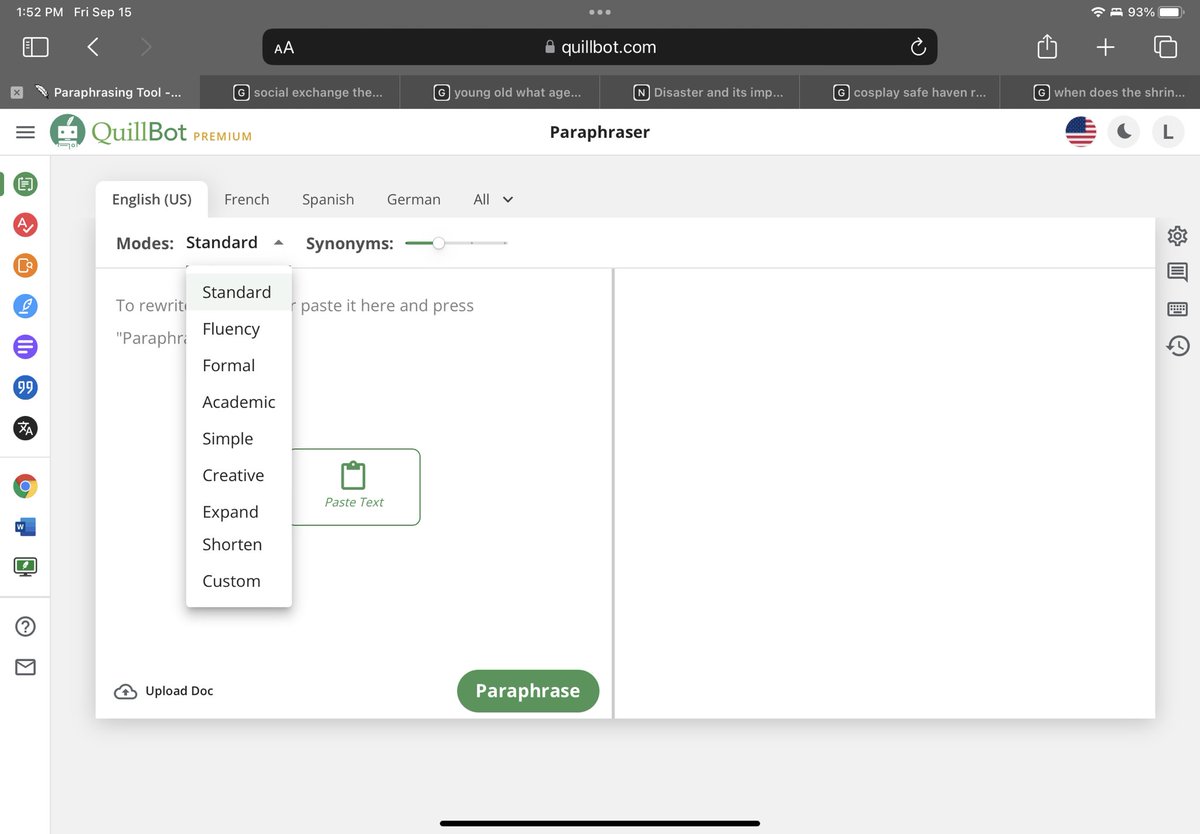Open Paraphraser tool in left sidebar
The width and height of the screenshot is (1200, 834).
25,183
